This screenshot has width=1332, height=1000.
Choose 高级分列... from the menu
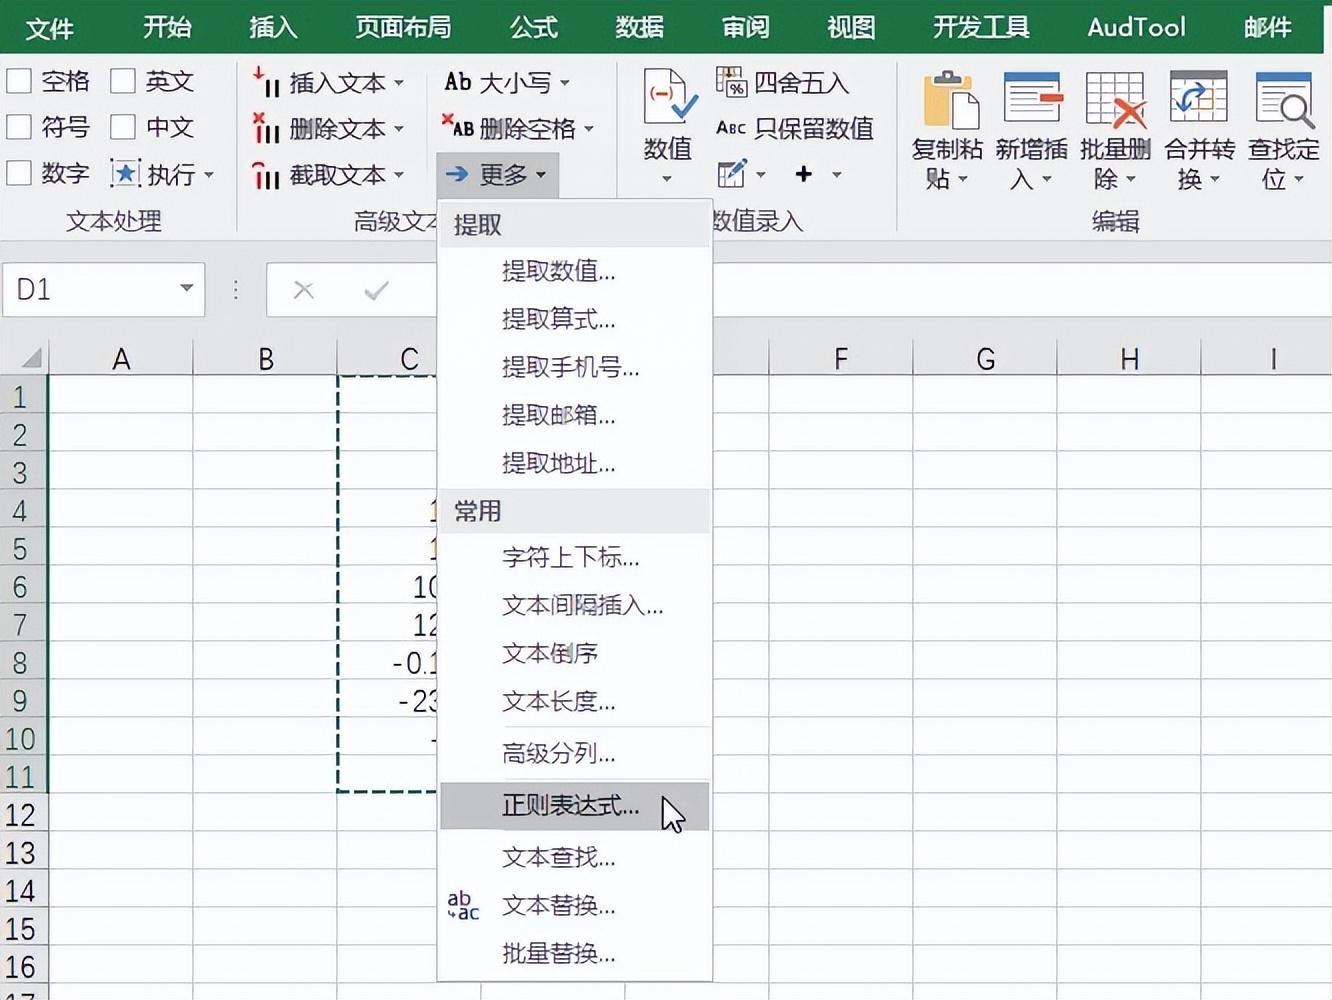(x=575, y=753)
